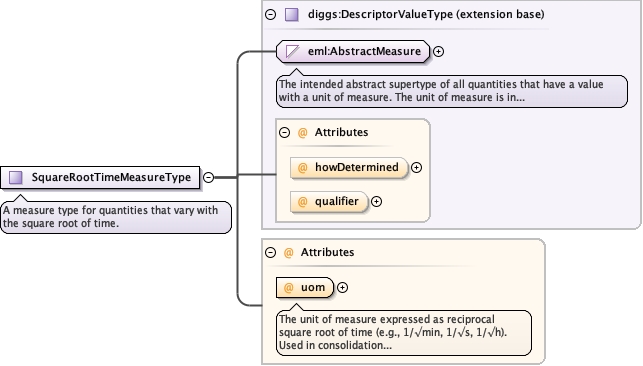
Task: Click the purple square icon in SquareRootTimeMeasureType
Action: coord(16,177)
